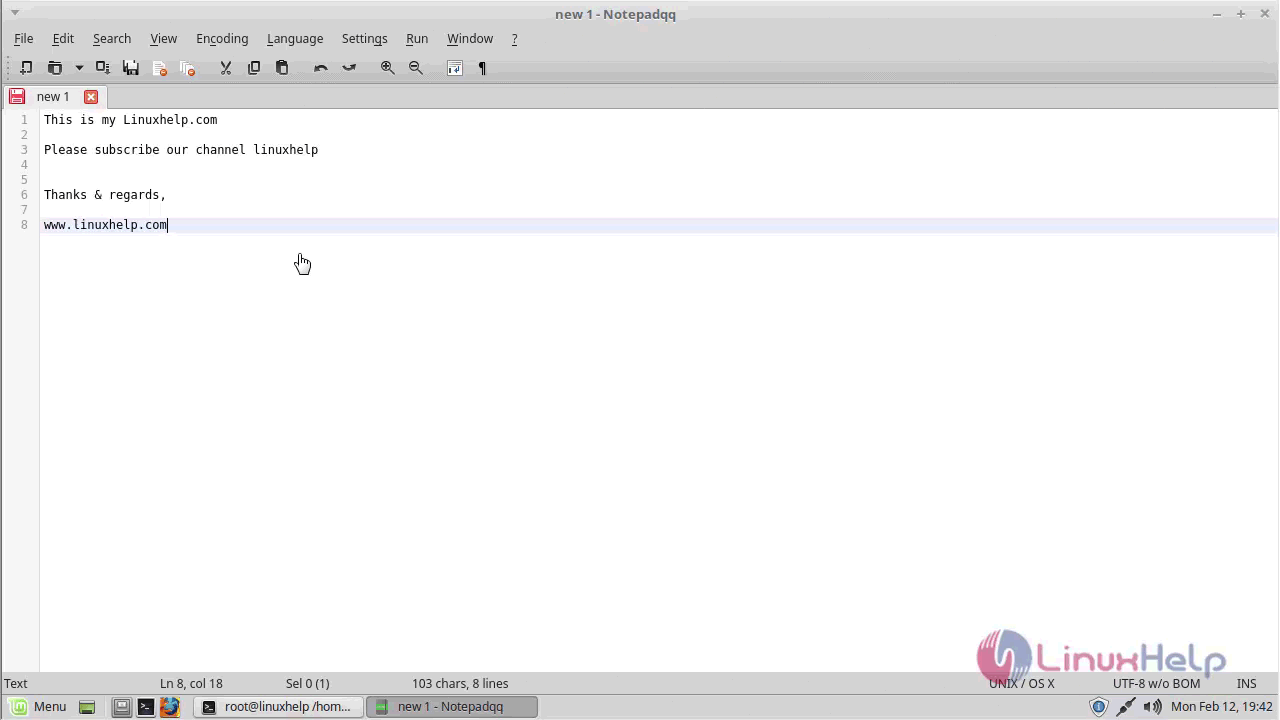The image size is (1280, 720).
Task: Click the Redo arrow icon
Action: pos(349,68)
